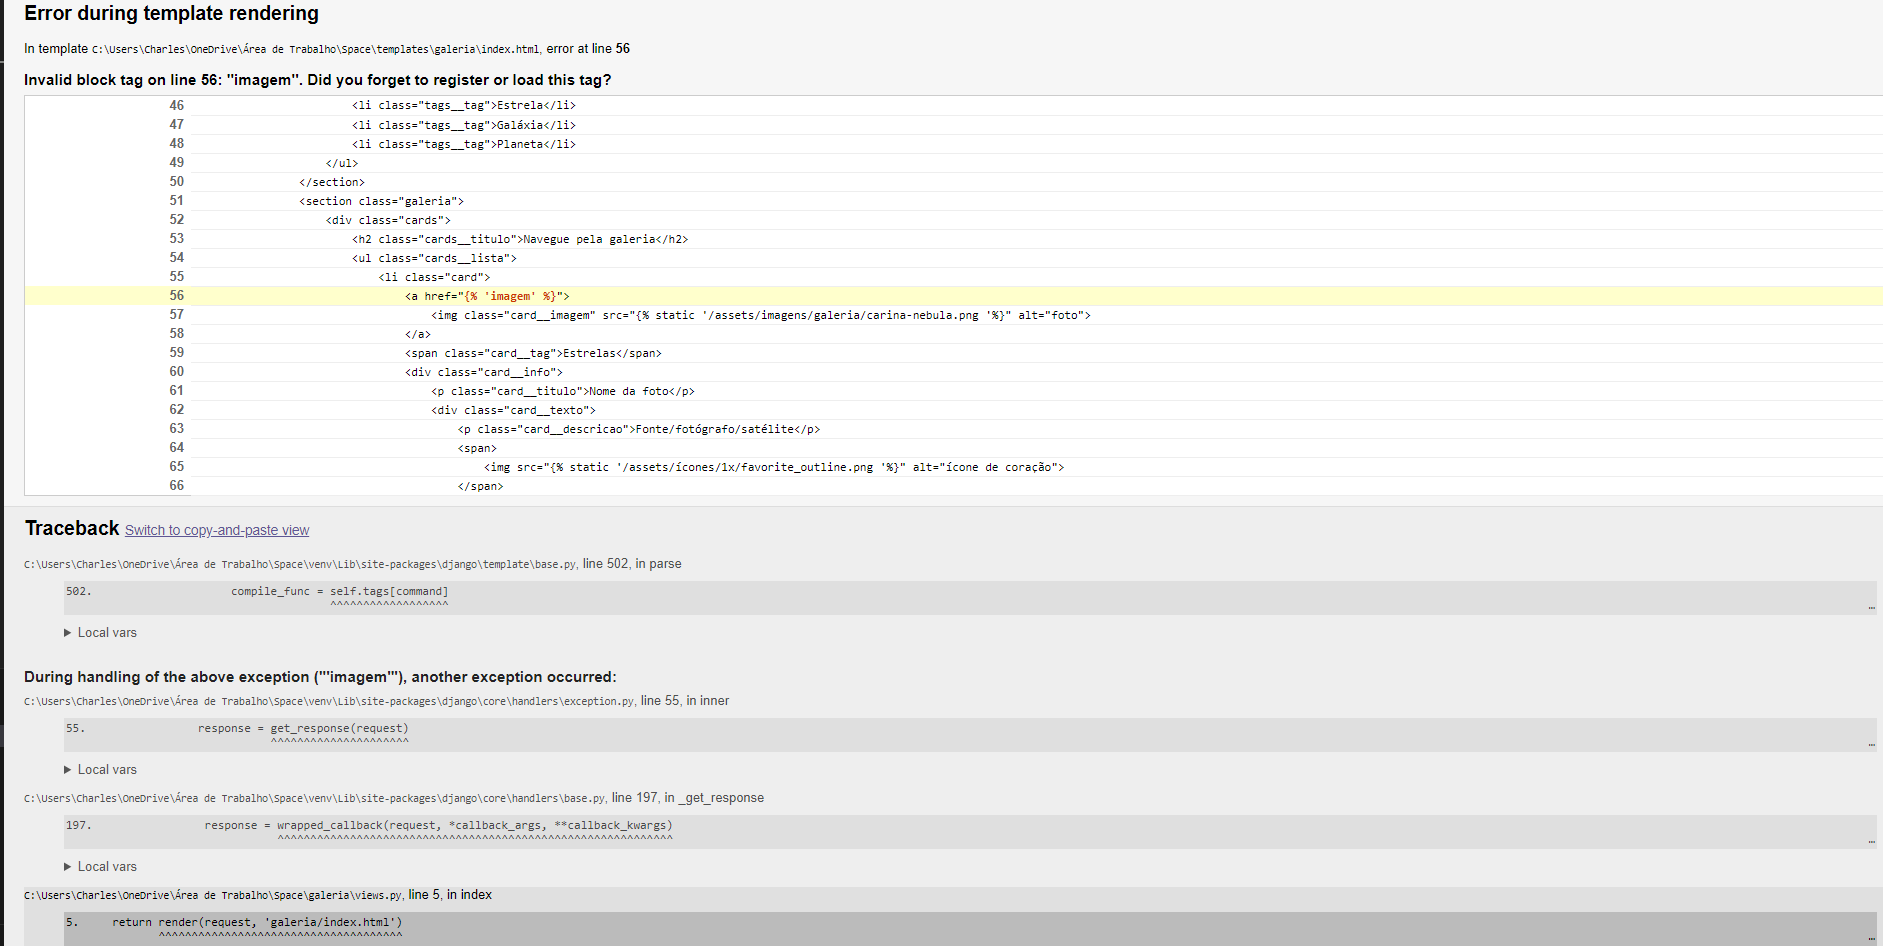This screenshot has width=1883, height=946.
Task: Click the base.py line 197 _get_response frame header
Action: (394, 798)
